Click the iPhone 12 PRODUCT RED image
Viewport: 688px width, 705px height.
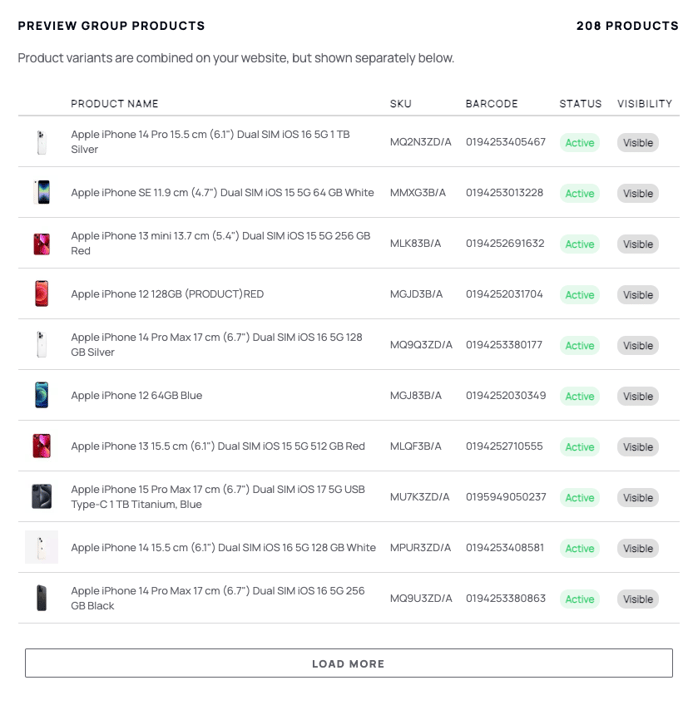41,294
